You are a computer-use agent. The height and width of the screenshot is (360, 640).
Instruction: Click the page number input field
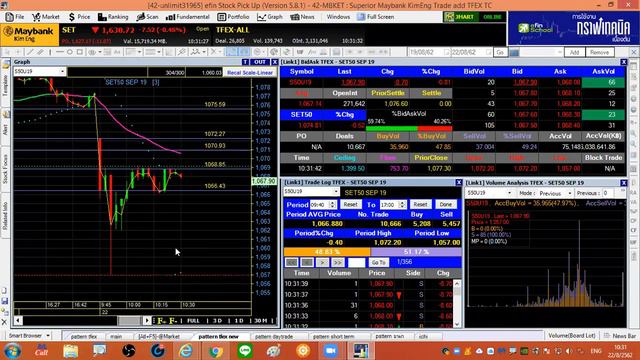pos(356,262)
